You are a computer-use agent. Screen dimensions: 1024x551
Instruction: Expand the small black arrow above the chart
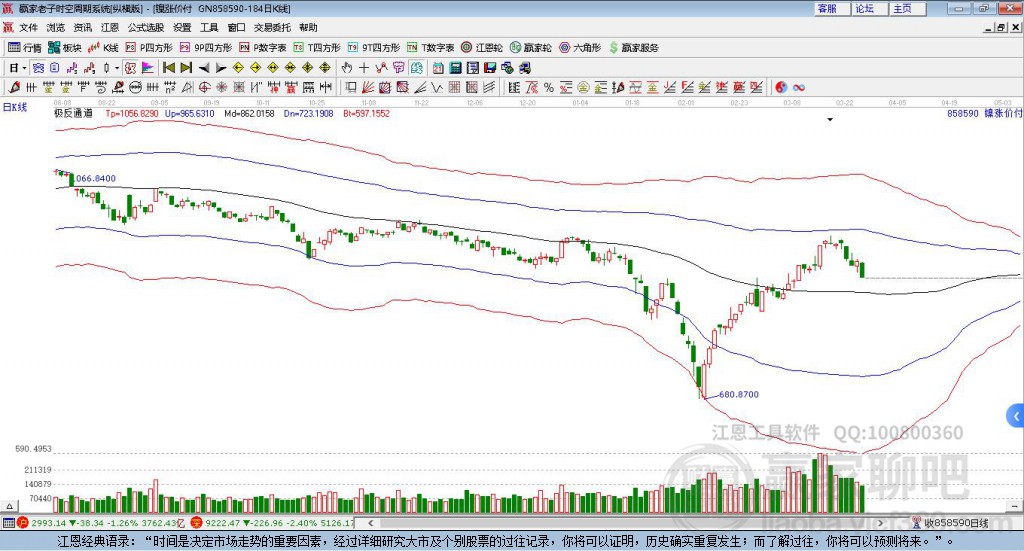point(830,120)
